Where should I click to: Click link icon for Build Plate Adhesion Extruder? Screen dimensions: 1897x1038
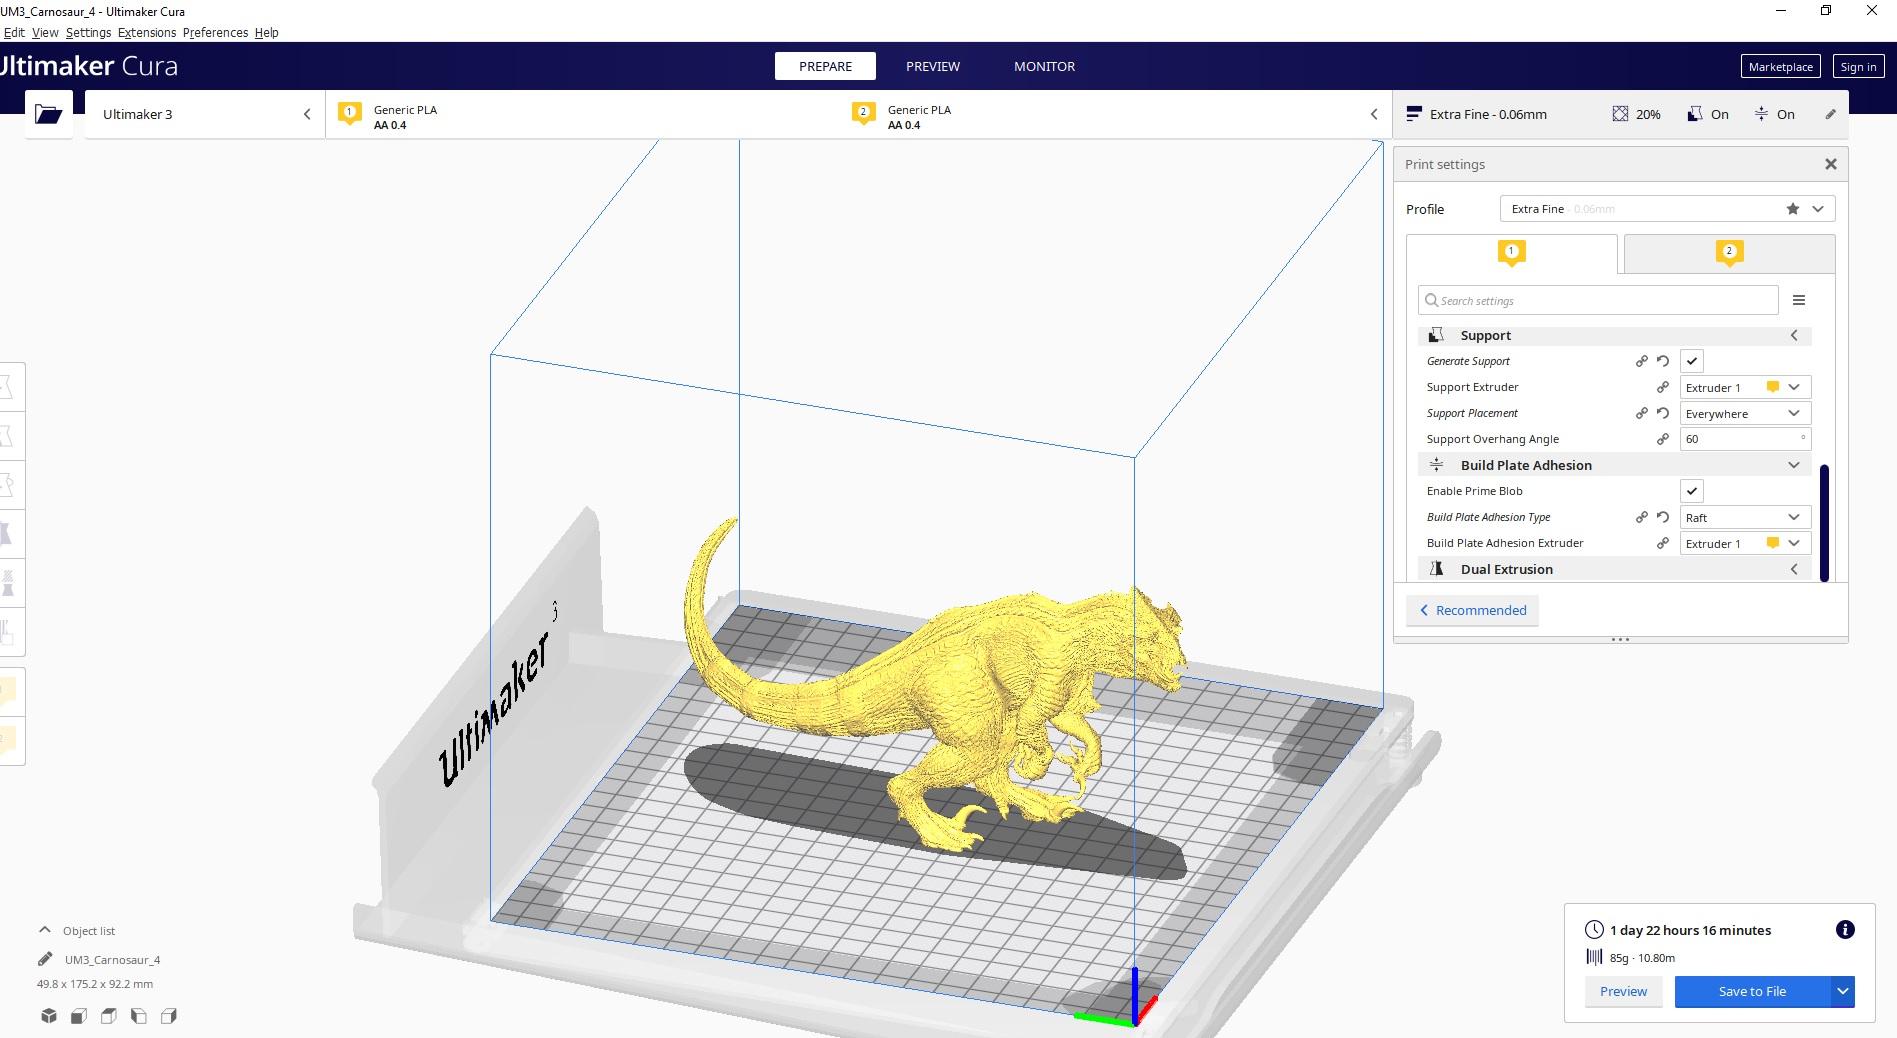(1663, 543)
